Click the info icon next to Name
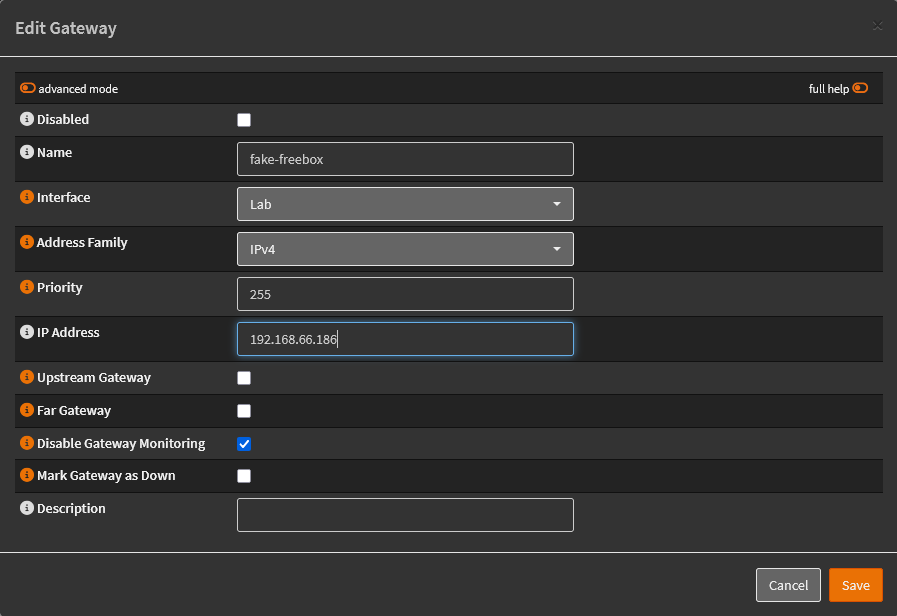This screenshot has width=897, height=616. 27,153
